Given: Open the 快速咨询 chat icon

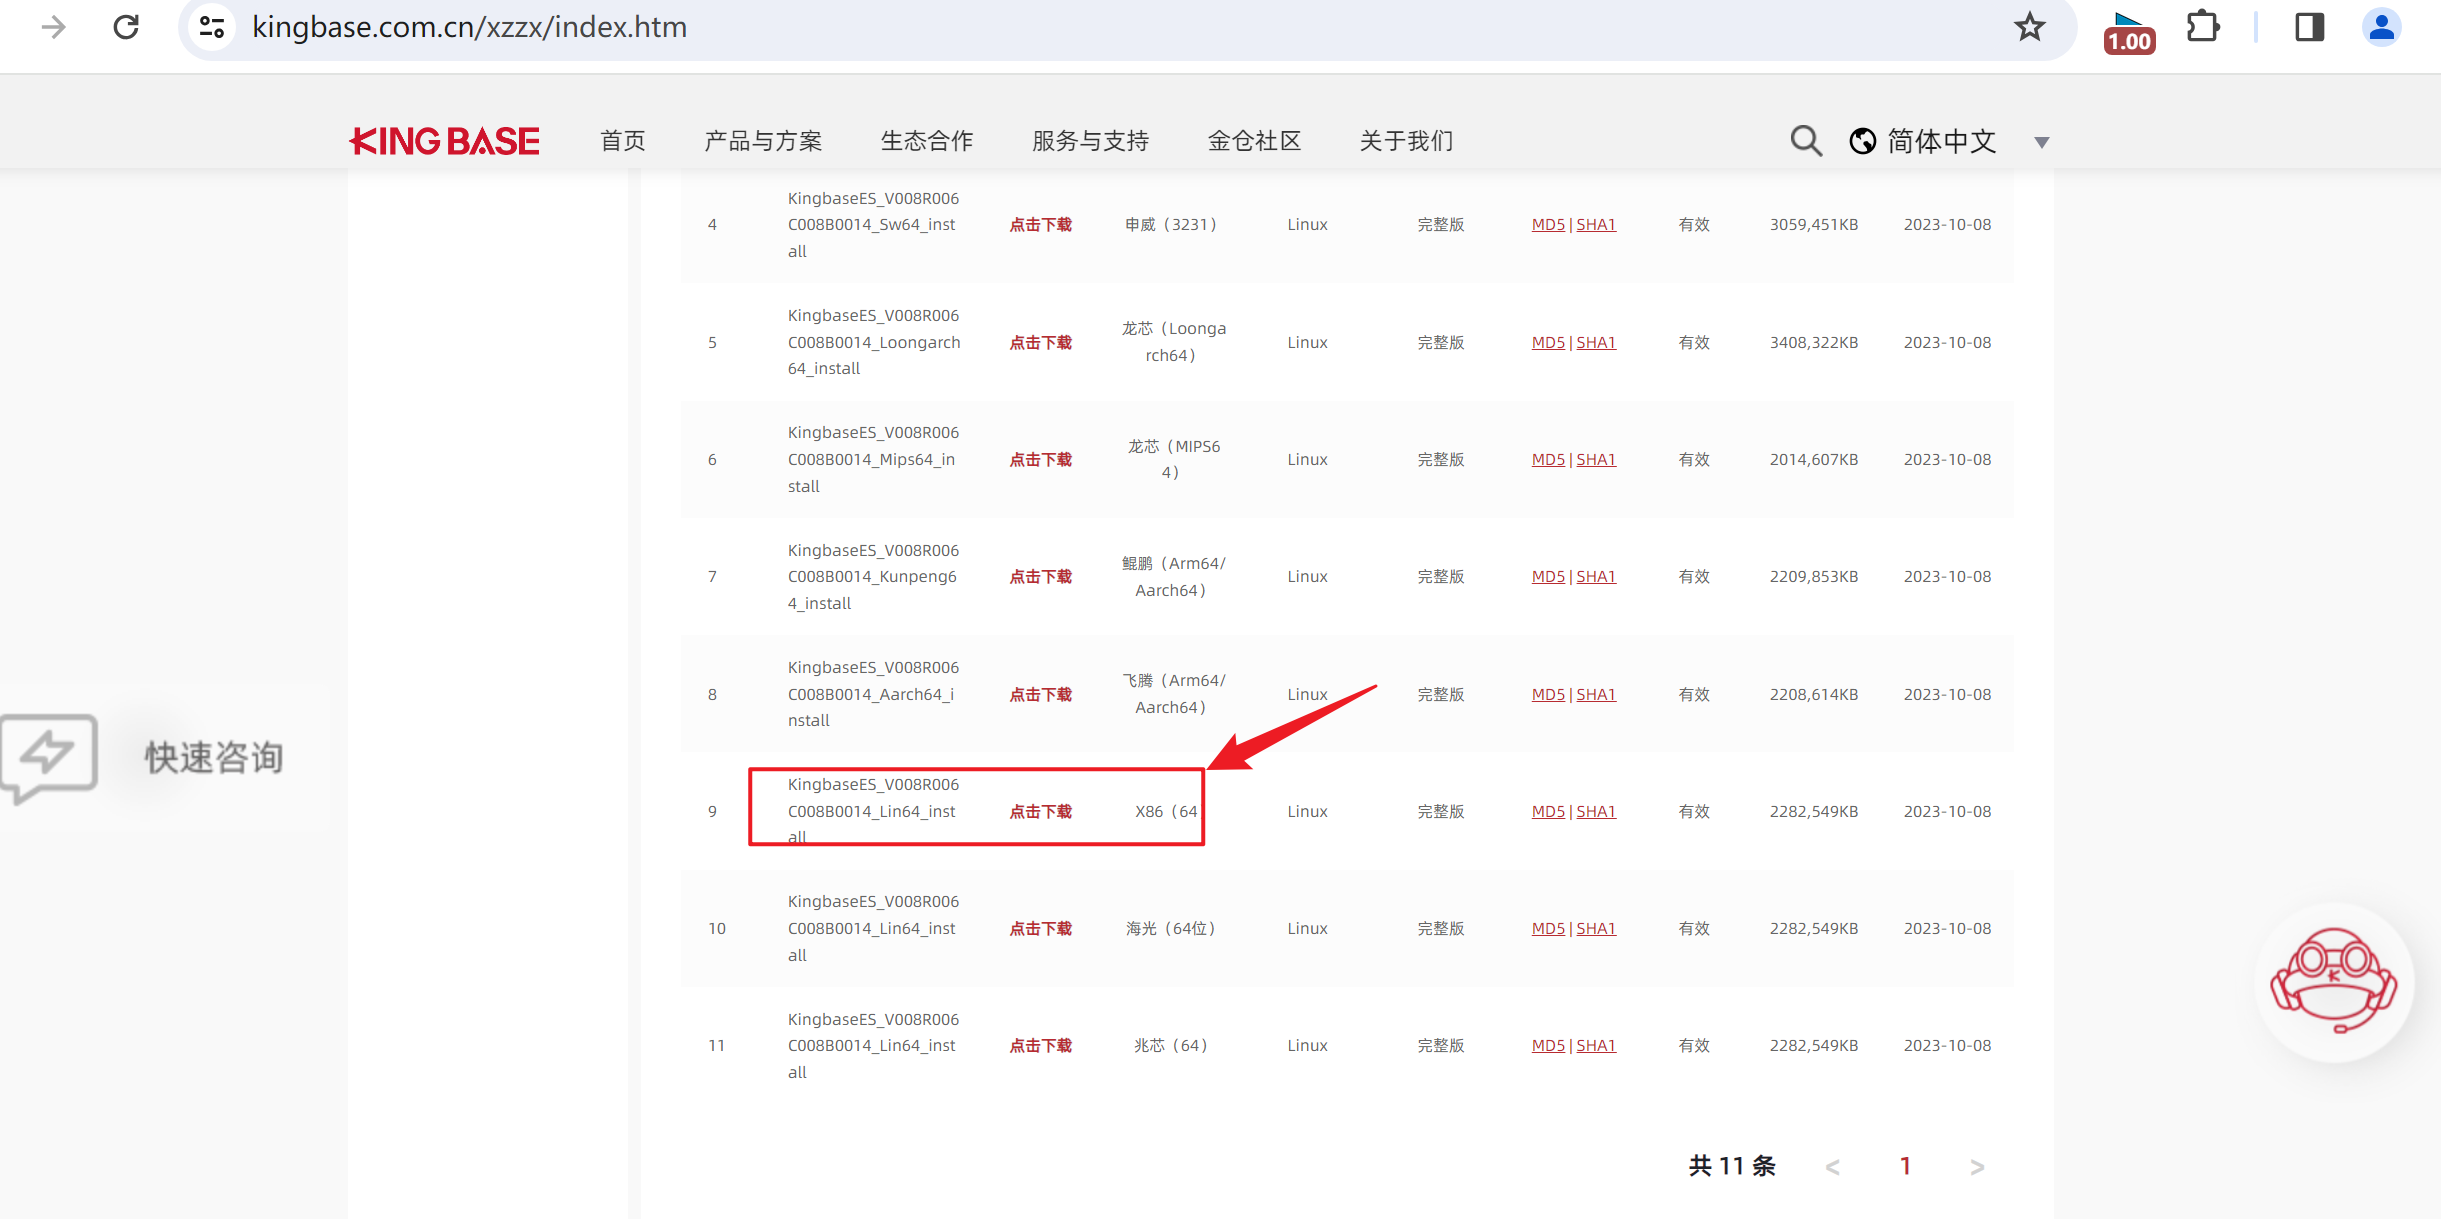Looking at the screenshot, I should tap(50, 758).
